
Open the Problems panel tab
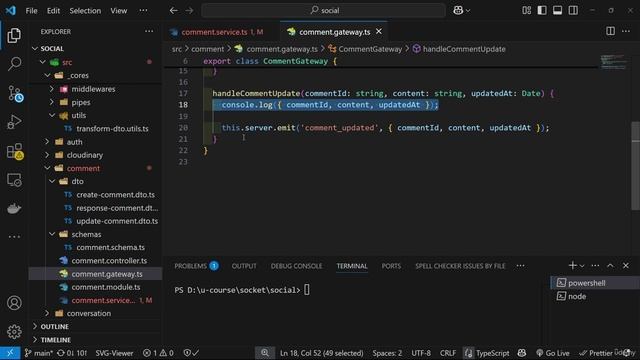point(196,266)
